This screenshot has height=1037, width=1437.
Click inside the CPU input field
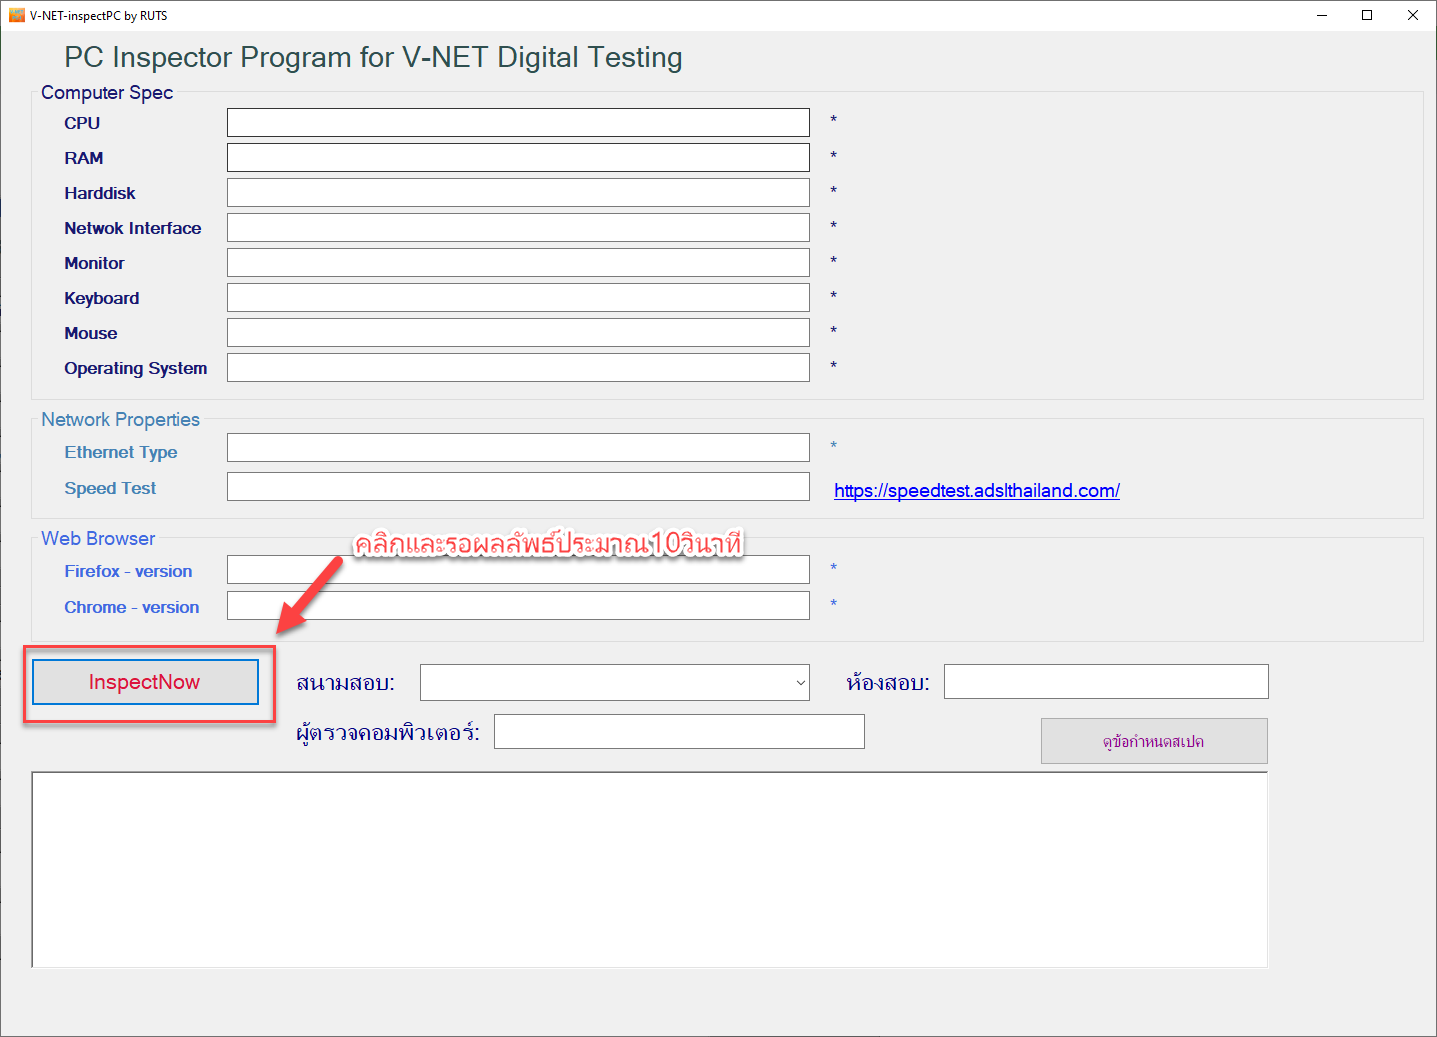click(517, 121)
